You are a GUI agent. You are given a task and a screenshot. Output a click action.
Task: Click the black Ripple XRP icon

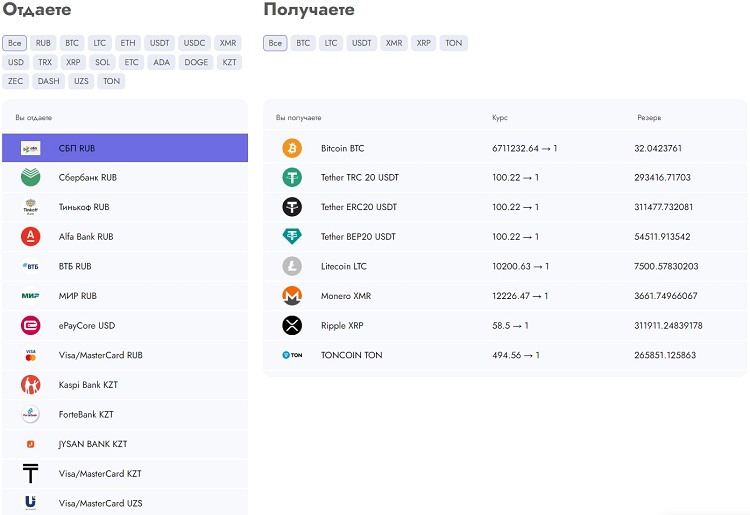(x=292, y=326)
